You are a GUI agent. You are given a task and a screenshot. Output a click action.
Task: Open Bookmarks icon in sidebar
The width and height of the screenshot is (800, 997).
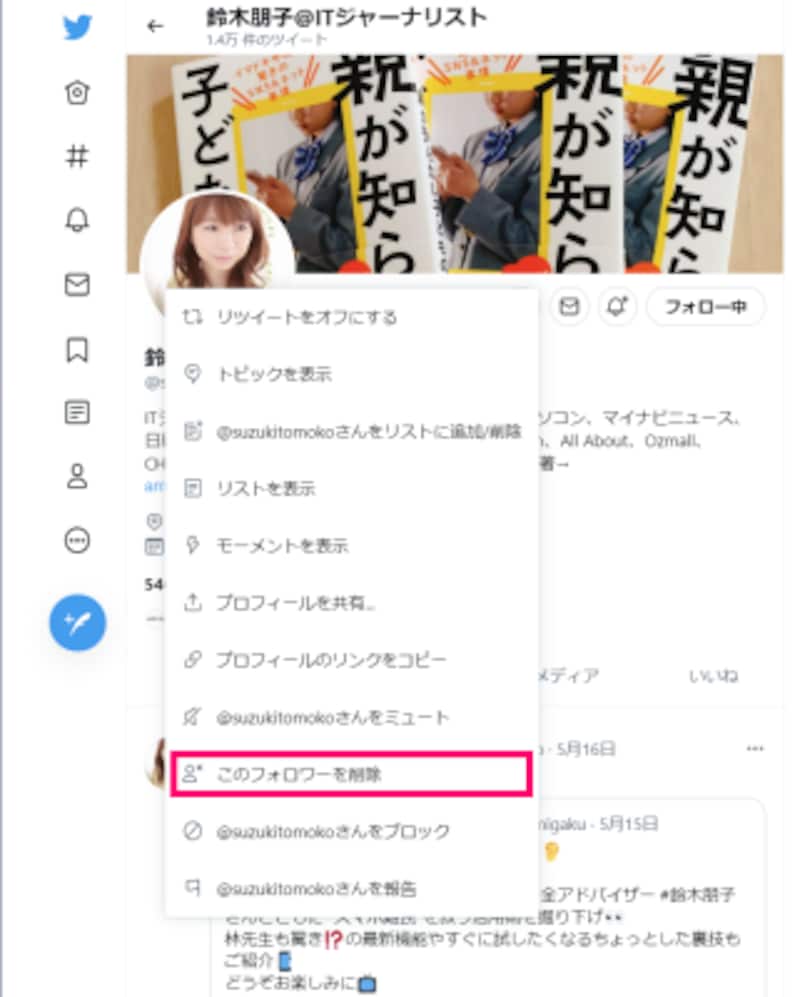[x=78, y=349]
